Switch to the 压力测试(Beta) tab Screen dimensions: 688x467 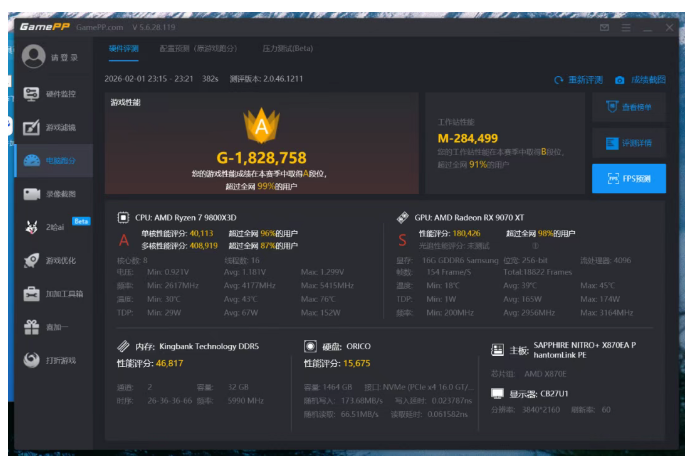click(x=287, y=48)
